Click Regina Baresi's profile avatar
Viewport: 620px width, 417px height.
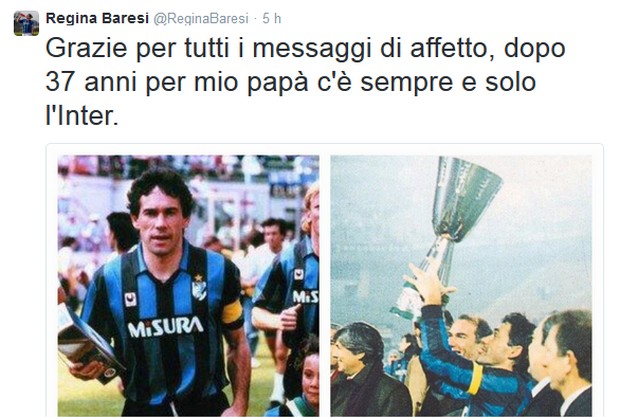point(26,23)
